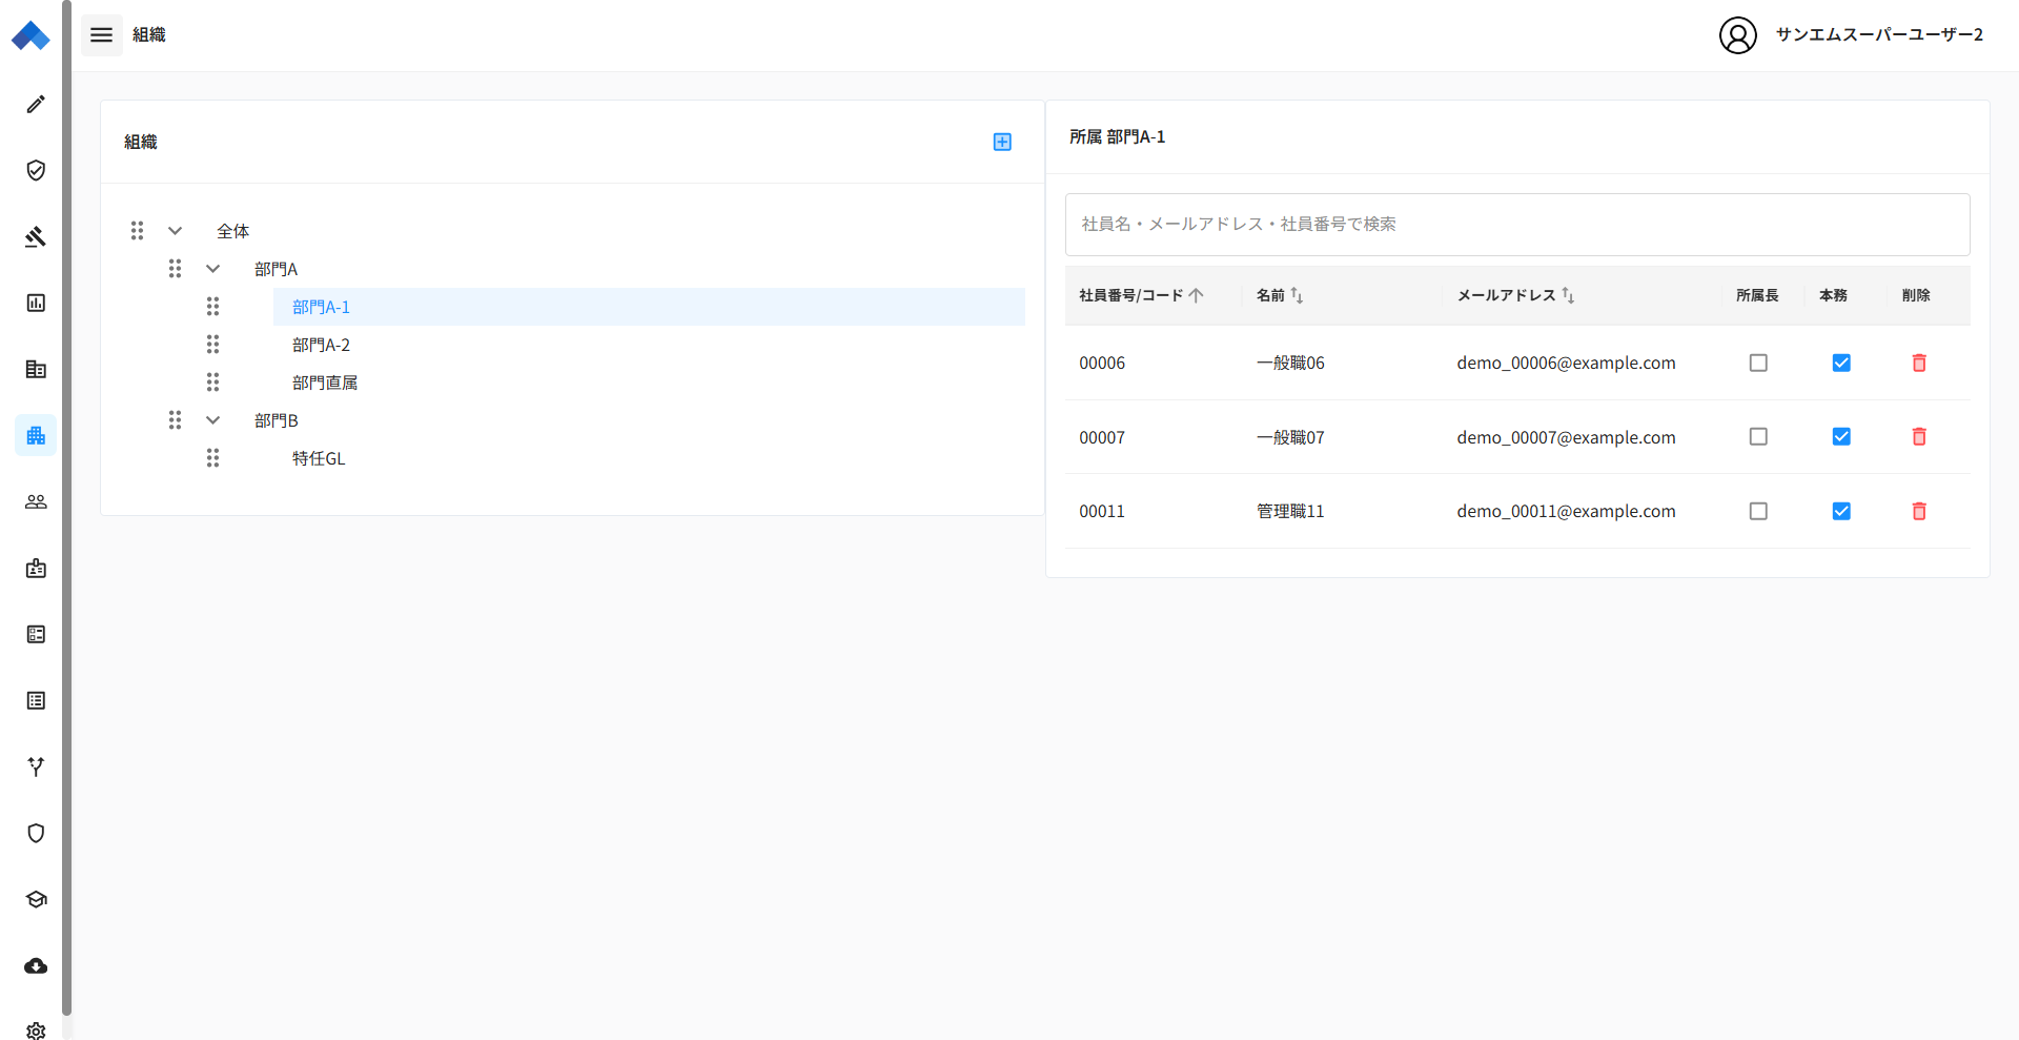Open the cloud download sidebar icon
This screenshot has width=2019, height=1040.
pos(36,965)
